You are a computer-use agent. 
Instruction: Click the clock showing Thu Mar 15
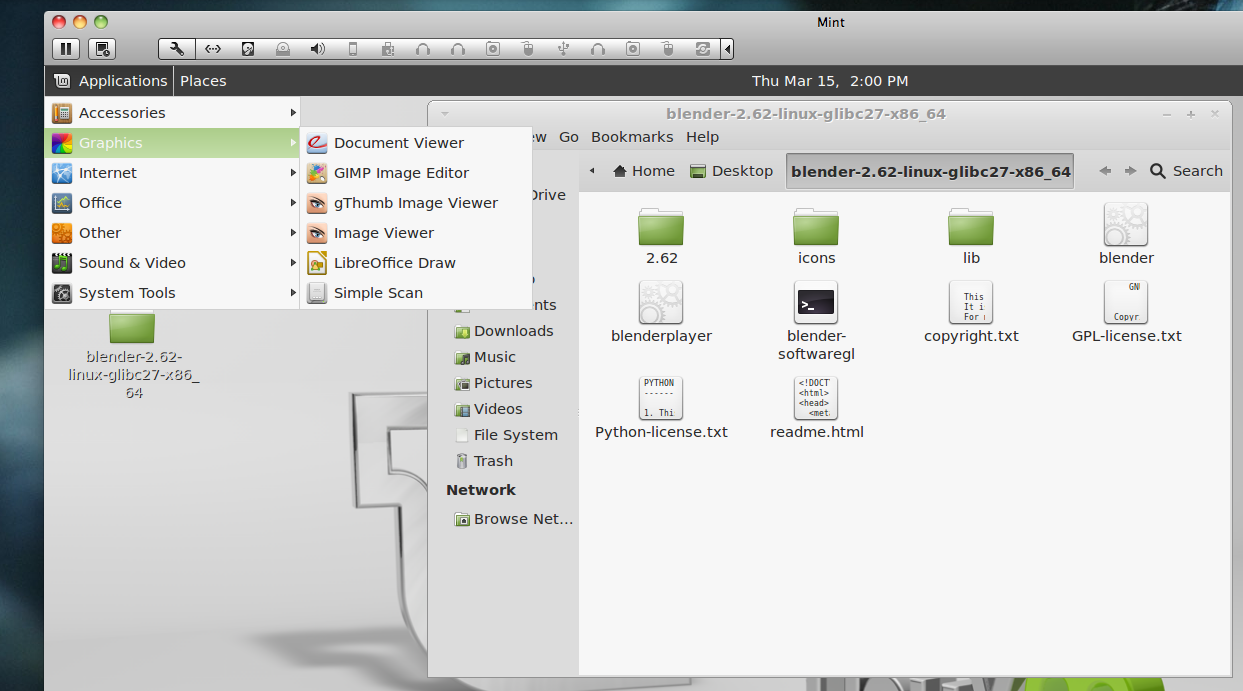tap(830, 81)
